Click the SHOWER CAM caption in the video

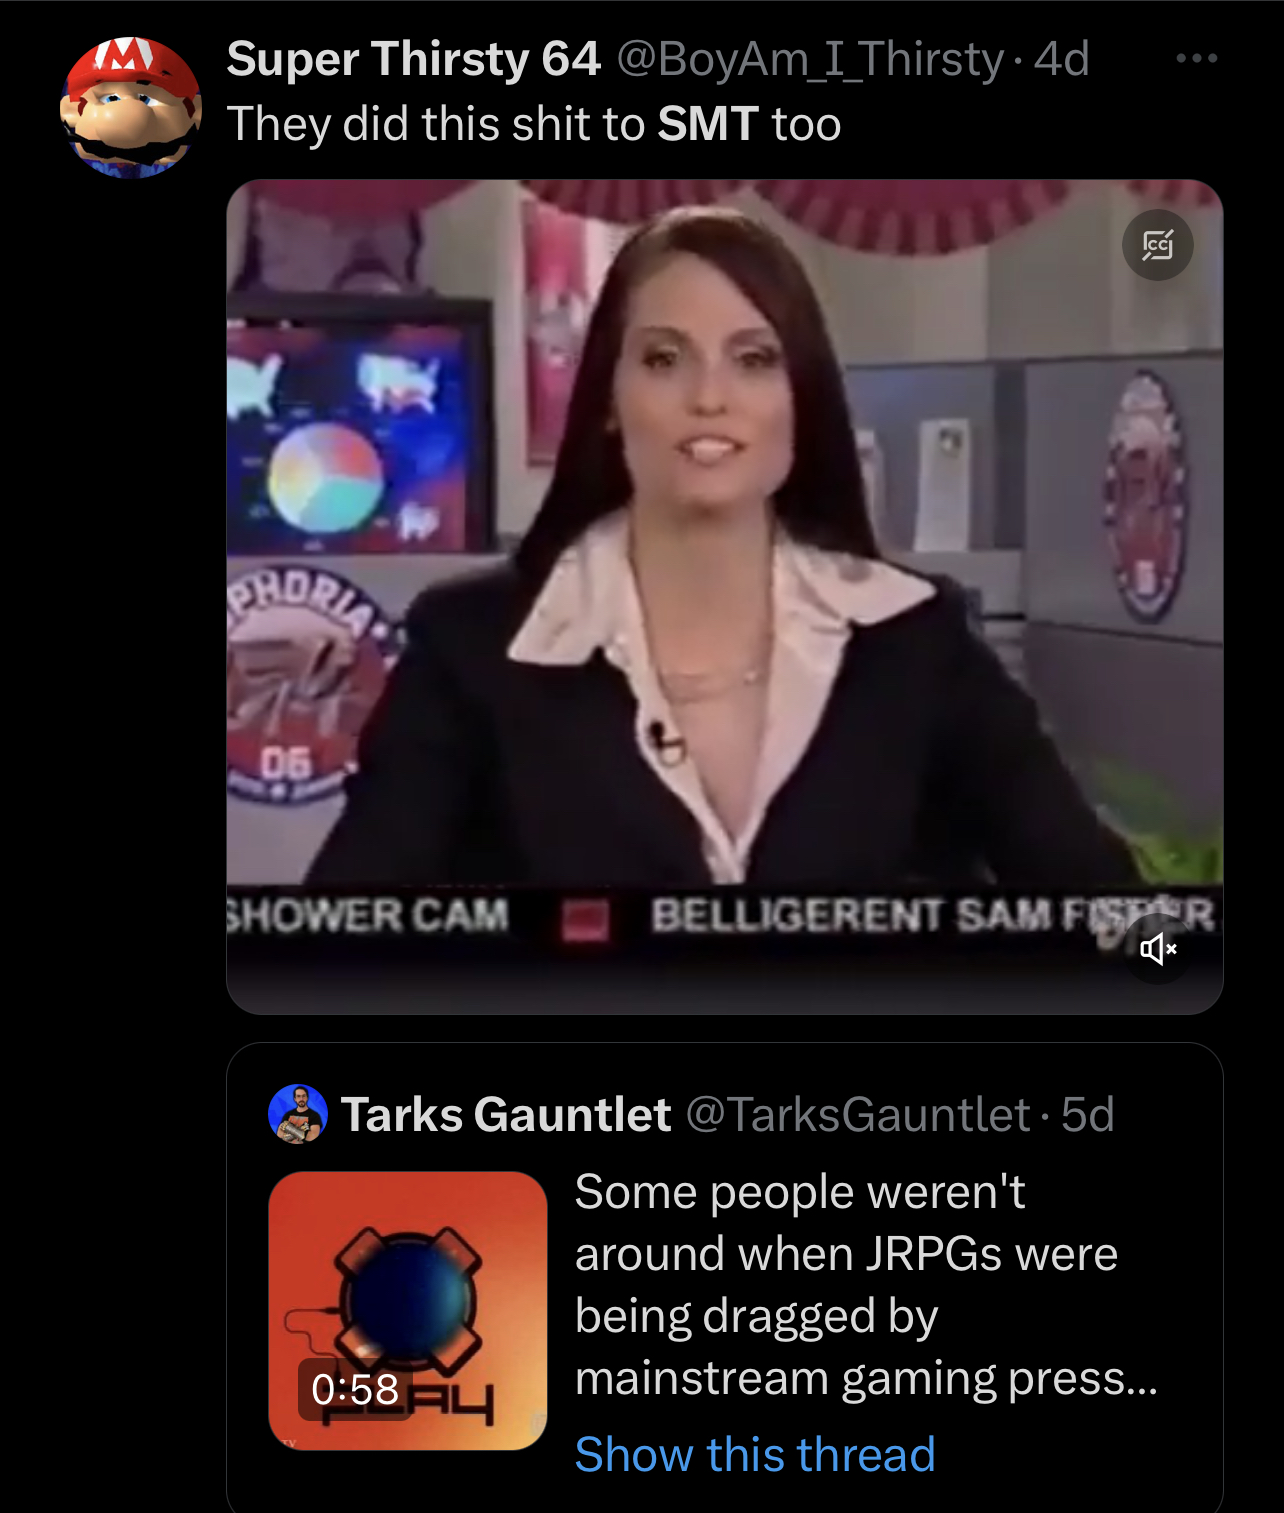click(369, 915)
